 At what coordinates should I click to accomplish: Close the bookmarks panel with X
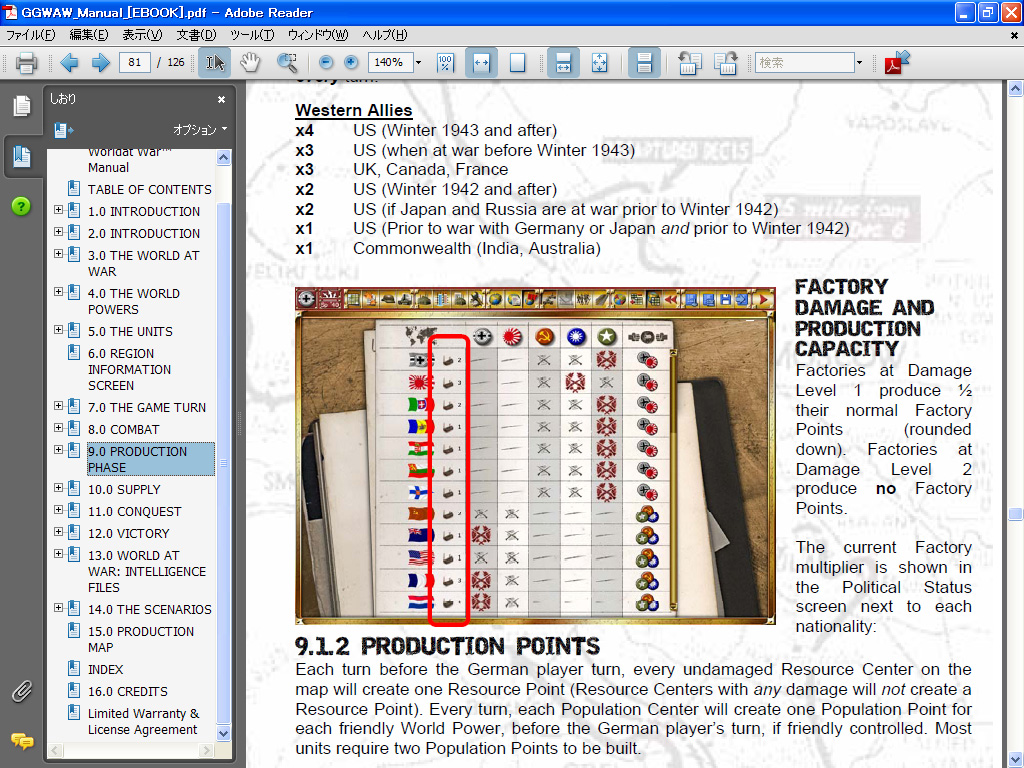(221, 99)
